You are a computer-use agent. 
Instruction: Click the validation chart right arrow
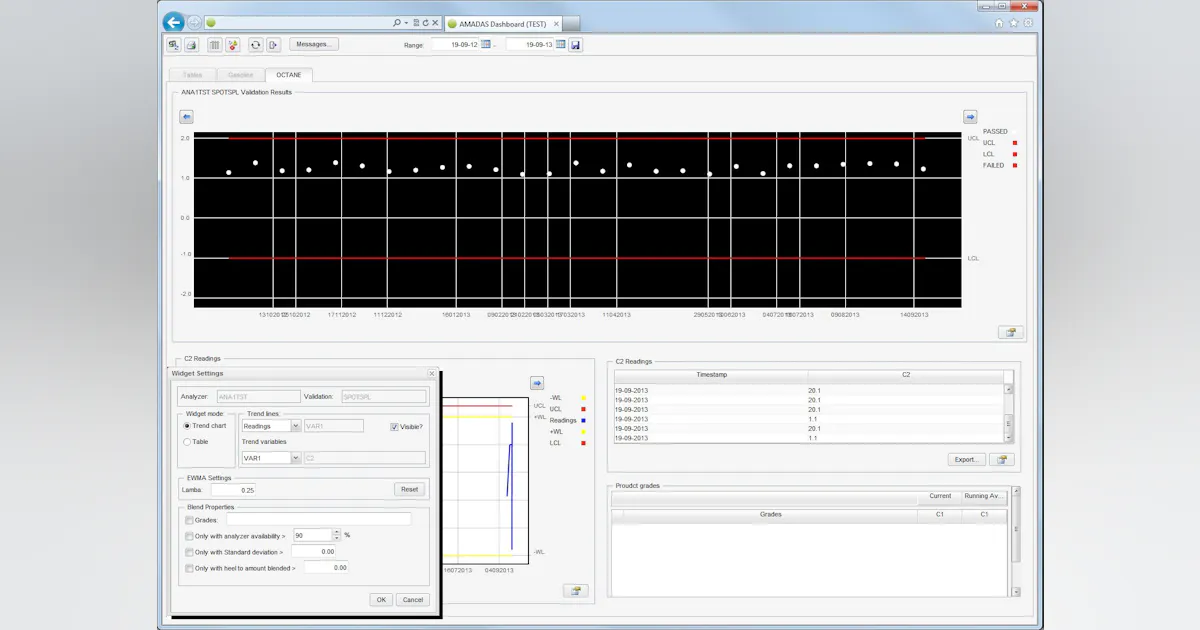point(970,116)
